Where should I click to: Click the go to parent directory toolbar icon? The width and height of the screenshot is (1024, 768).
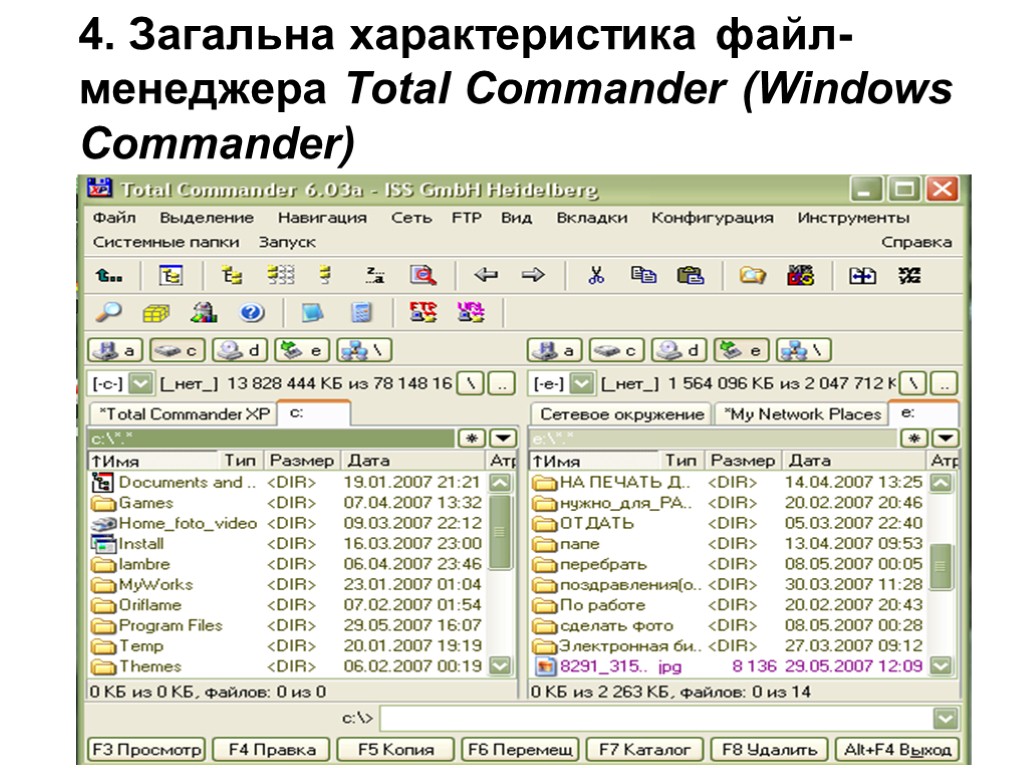coord(109,276)
